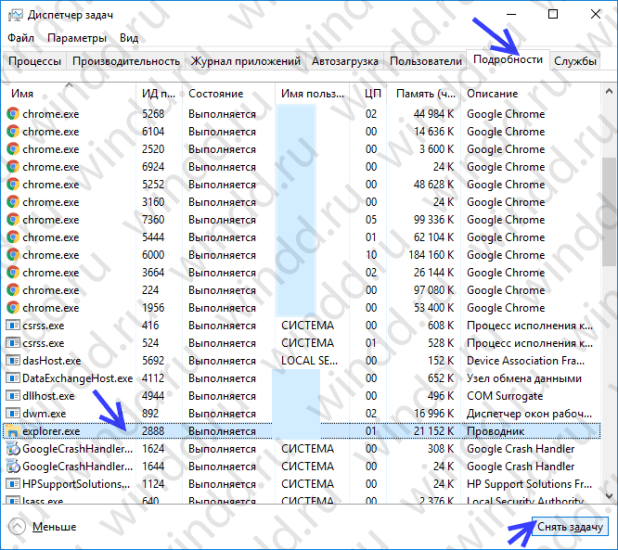This screenshot has height=550, width=618.
Task: Click the Снять задачу button
Action: click(570, 527)
